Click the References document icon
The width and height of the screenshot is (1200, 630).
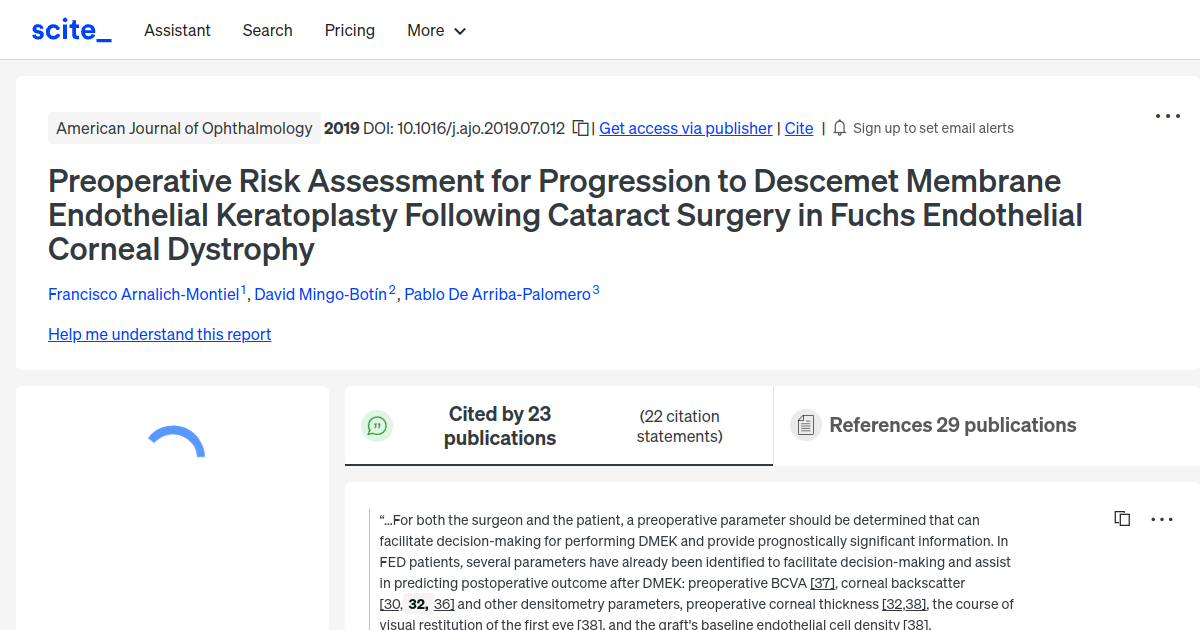pos(805,425)
